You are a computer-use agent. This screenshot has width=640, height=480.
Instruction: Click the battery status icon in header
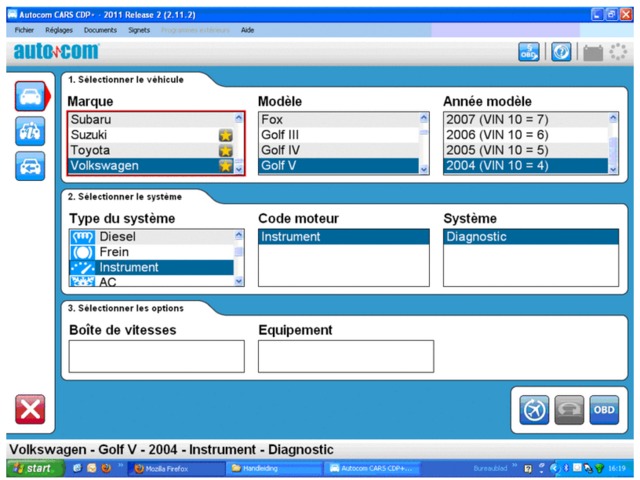coord(593,53)
